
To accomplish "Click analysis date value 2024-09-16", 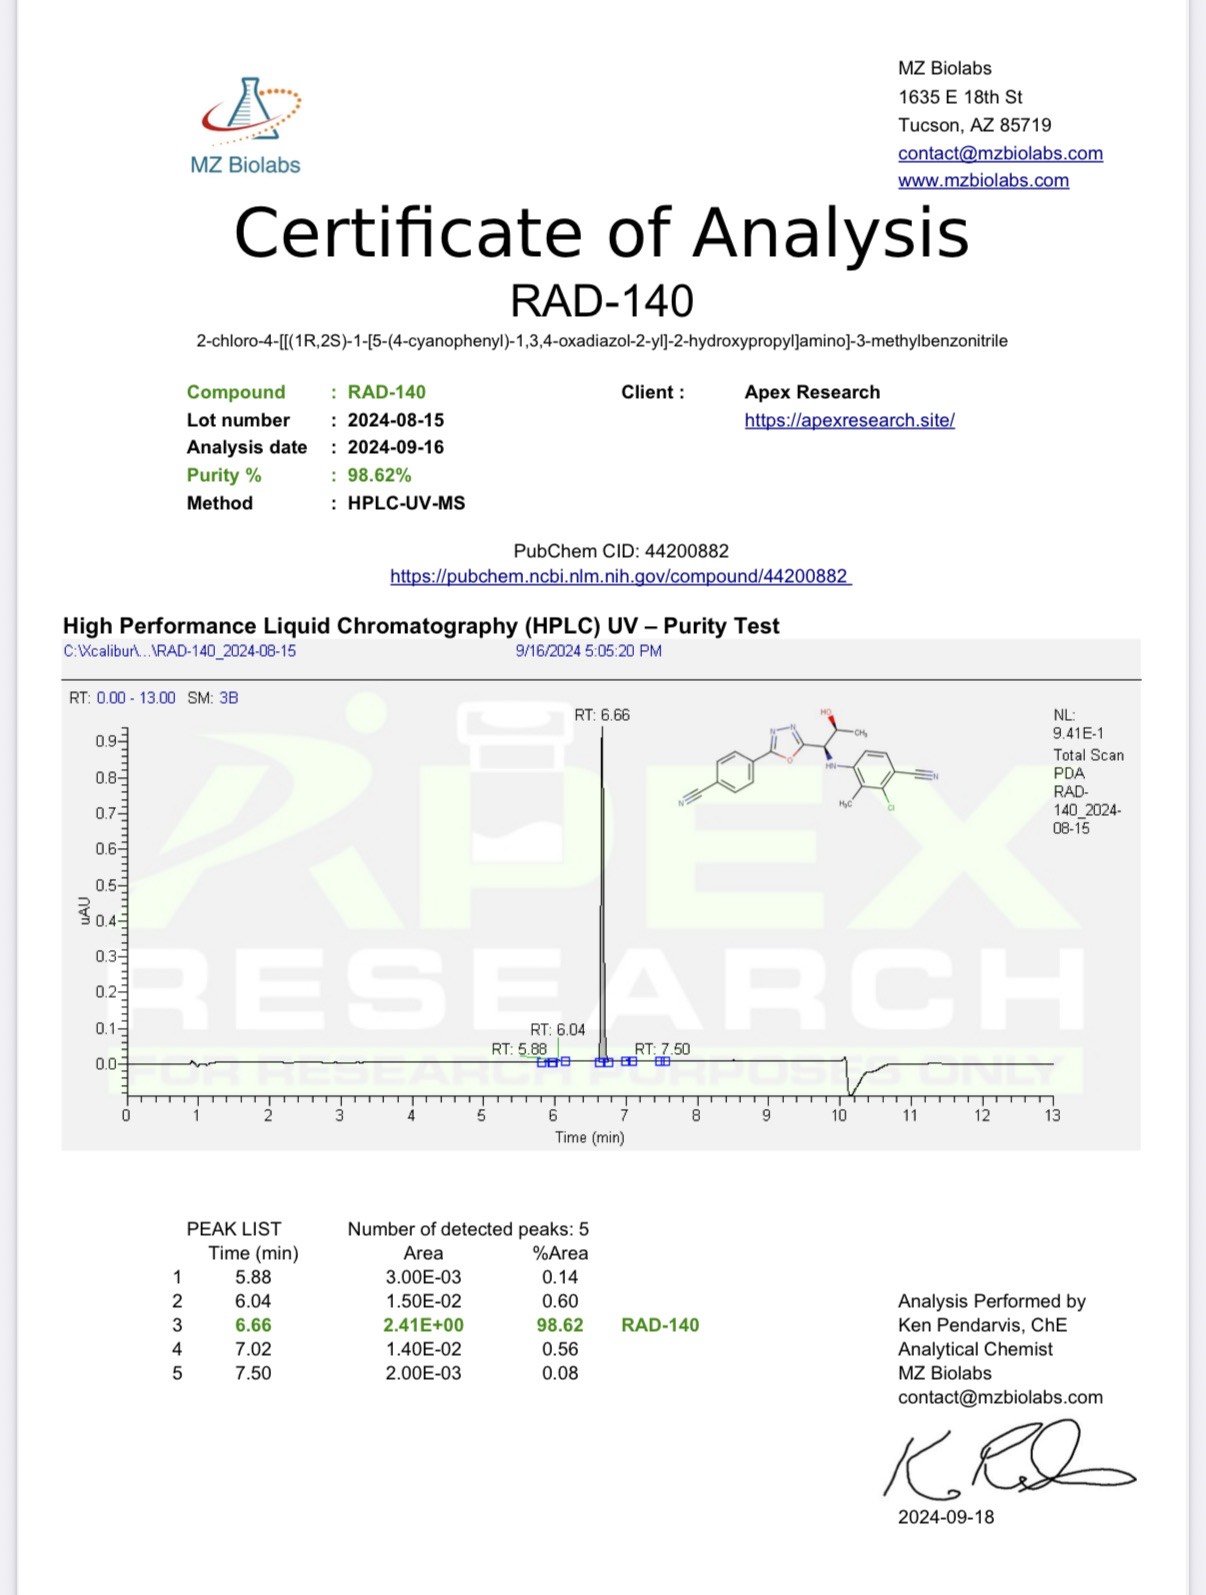I will coord(395,447).
